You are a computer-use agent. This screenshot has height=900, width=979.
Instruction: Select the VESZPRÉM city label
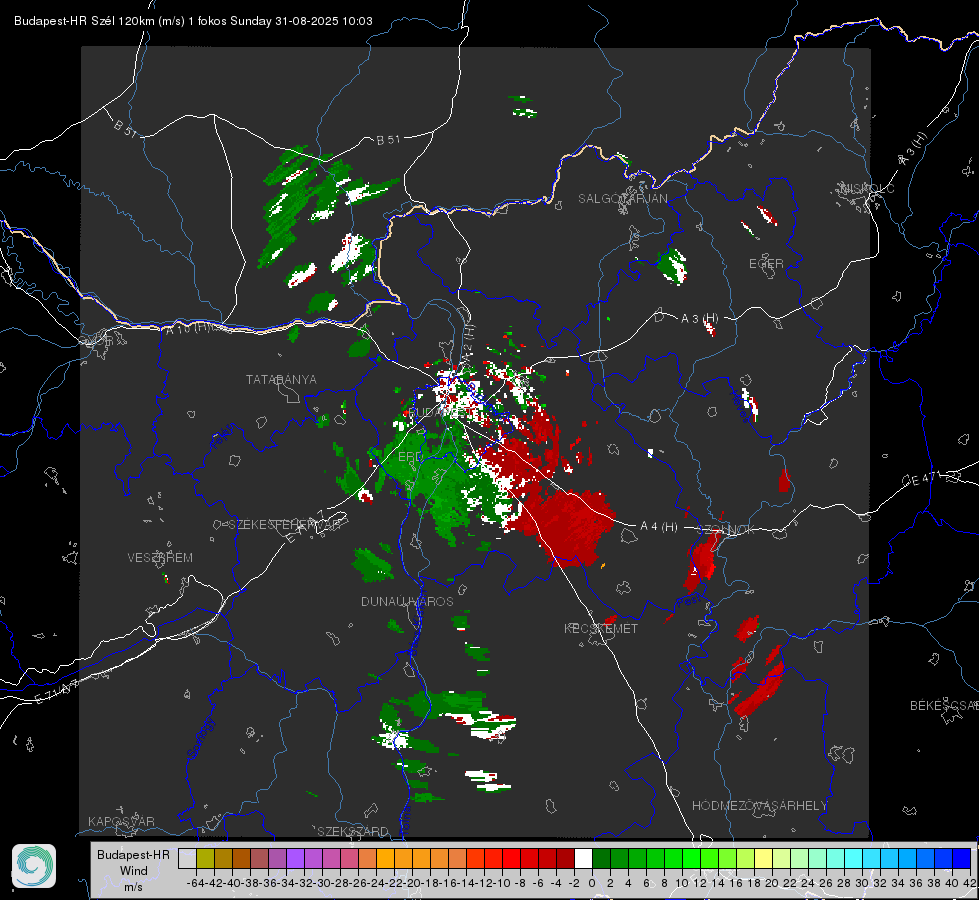tap(160, 557)
